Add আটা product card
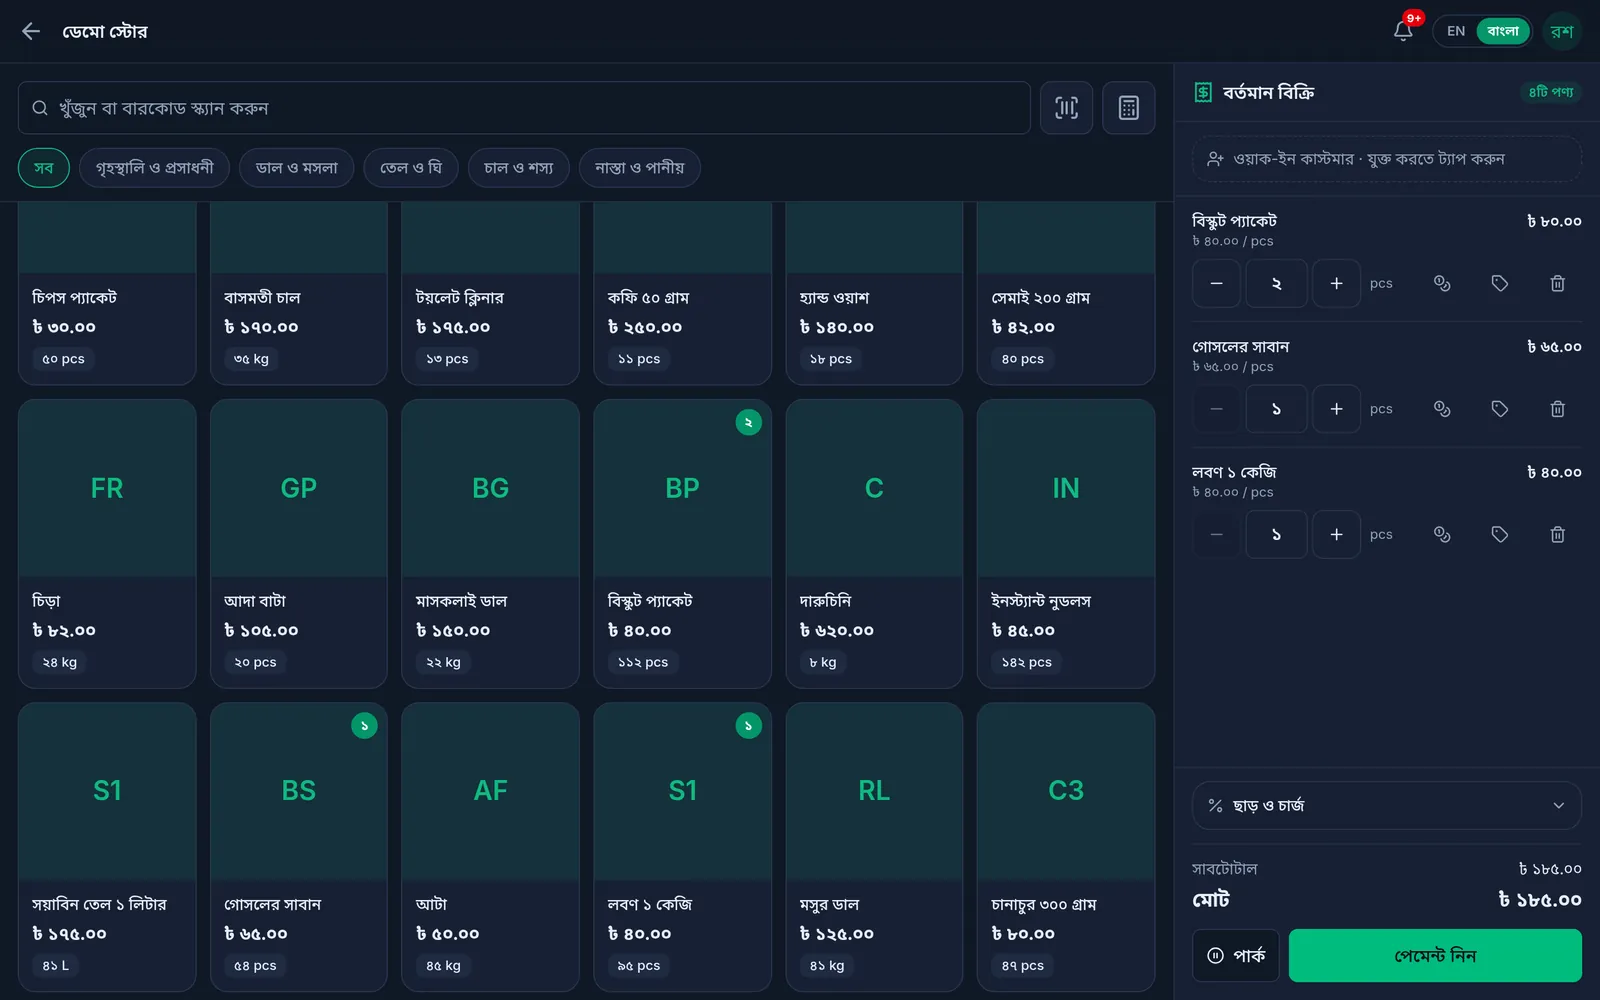The width and height of the screenshot is (1600, 1000). coord(490,847)
